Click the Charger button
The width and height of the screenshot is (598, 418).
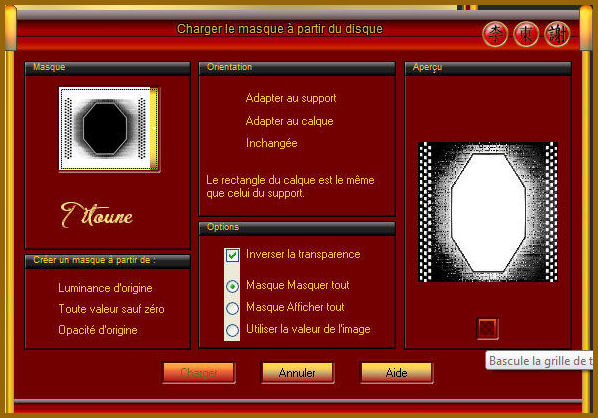pos(199,372)
